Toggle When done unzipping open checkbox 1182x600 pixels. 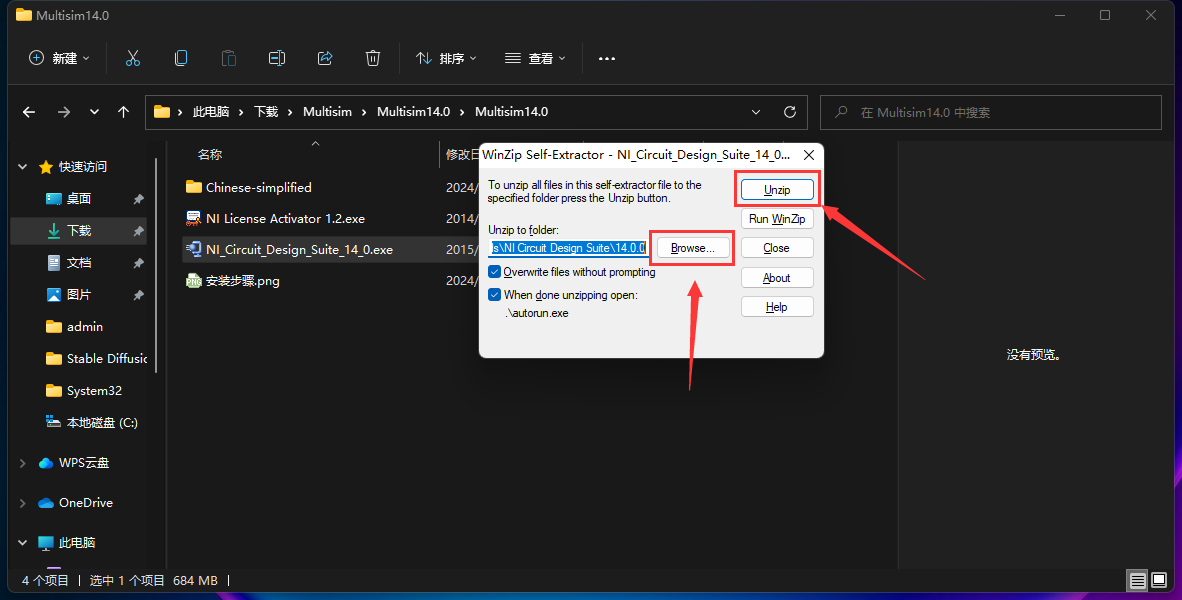(495, 295)
